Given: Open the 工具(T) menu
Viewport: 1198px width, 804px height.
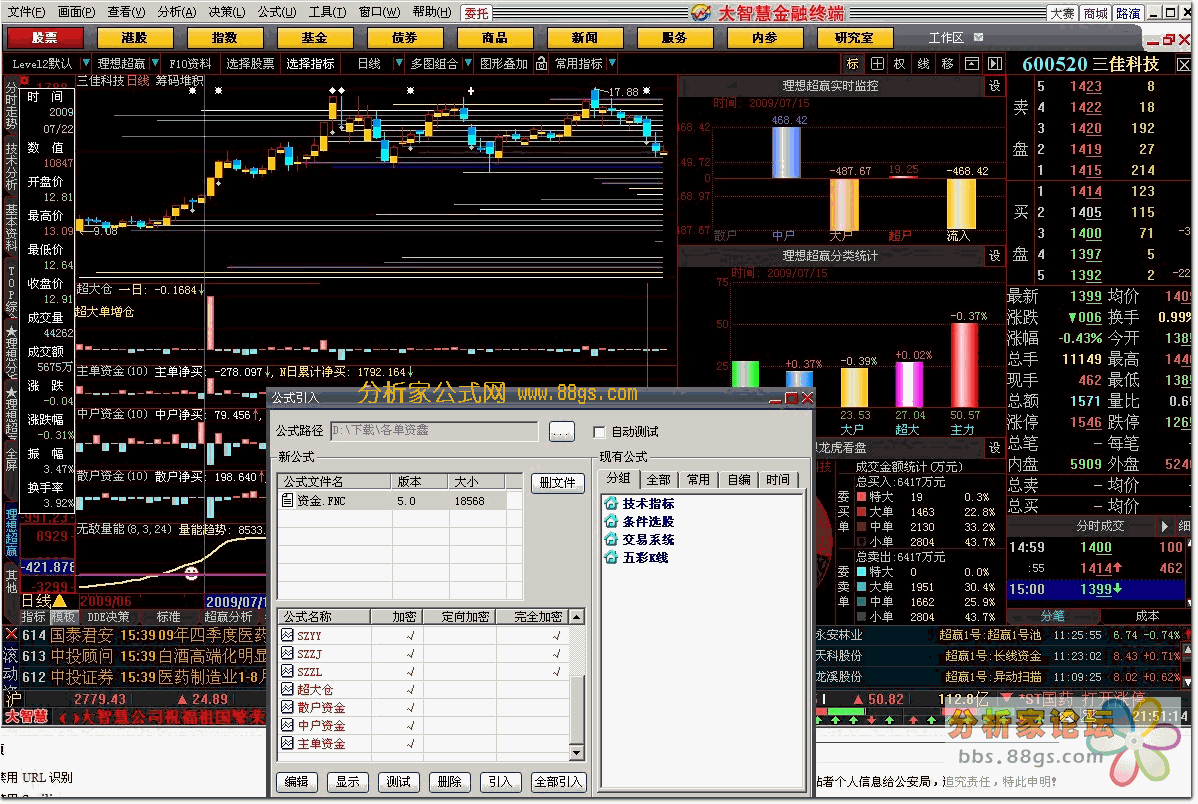Looking at the screenshot, I should 327,12.
